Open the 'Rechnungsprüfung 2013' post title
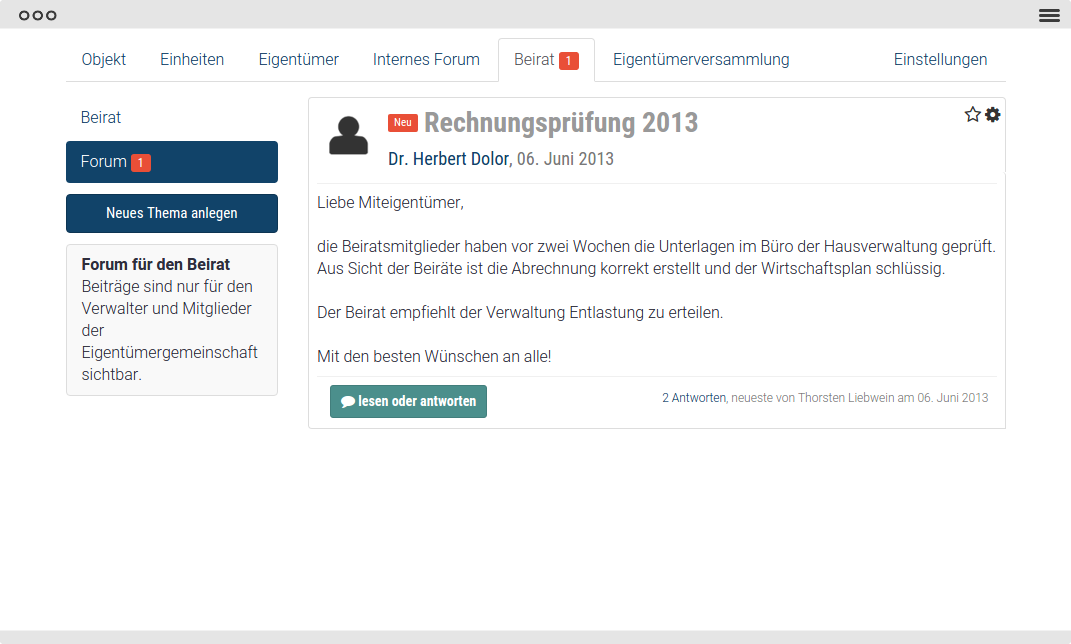Image resolution: width=1071 pixels, height=644 pixels. coord(560,123)
